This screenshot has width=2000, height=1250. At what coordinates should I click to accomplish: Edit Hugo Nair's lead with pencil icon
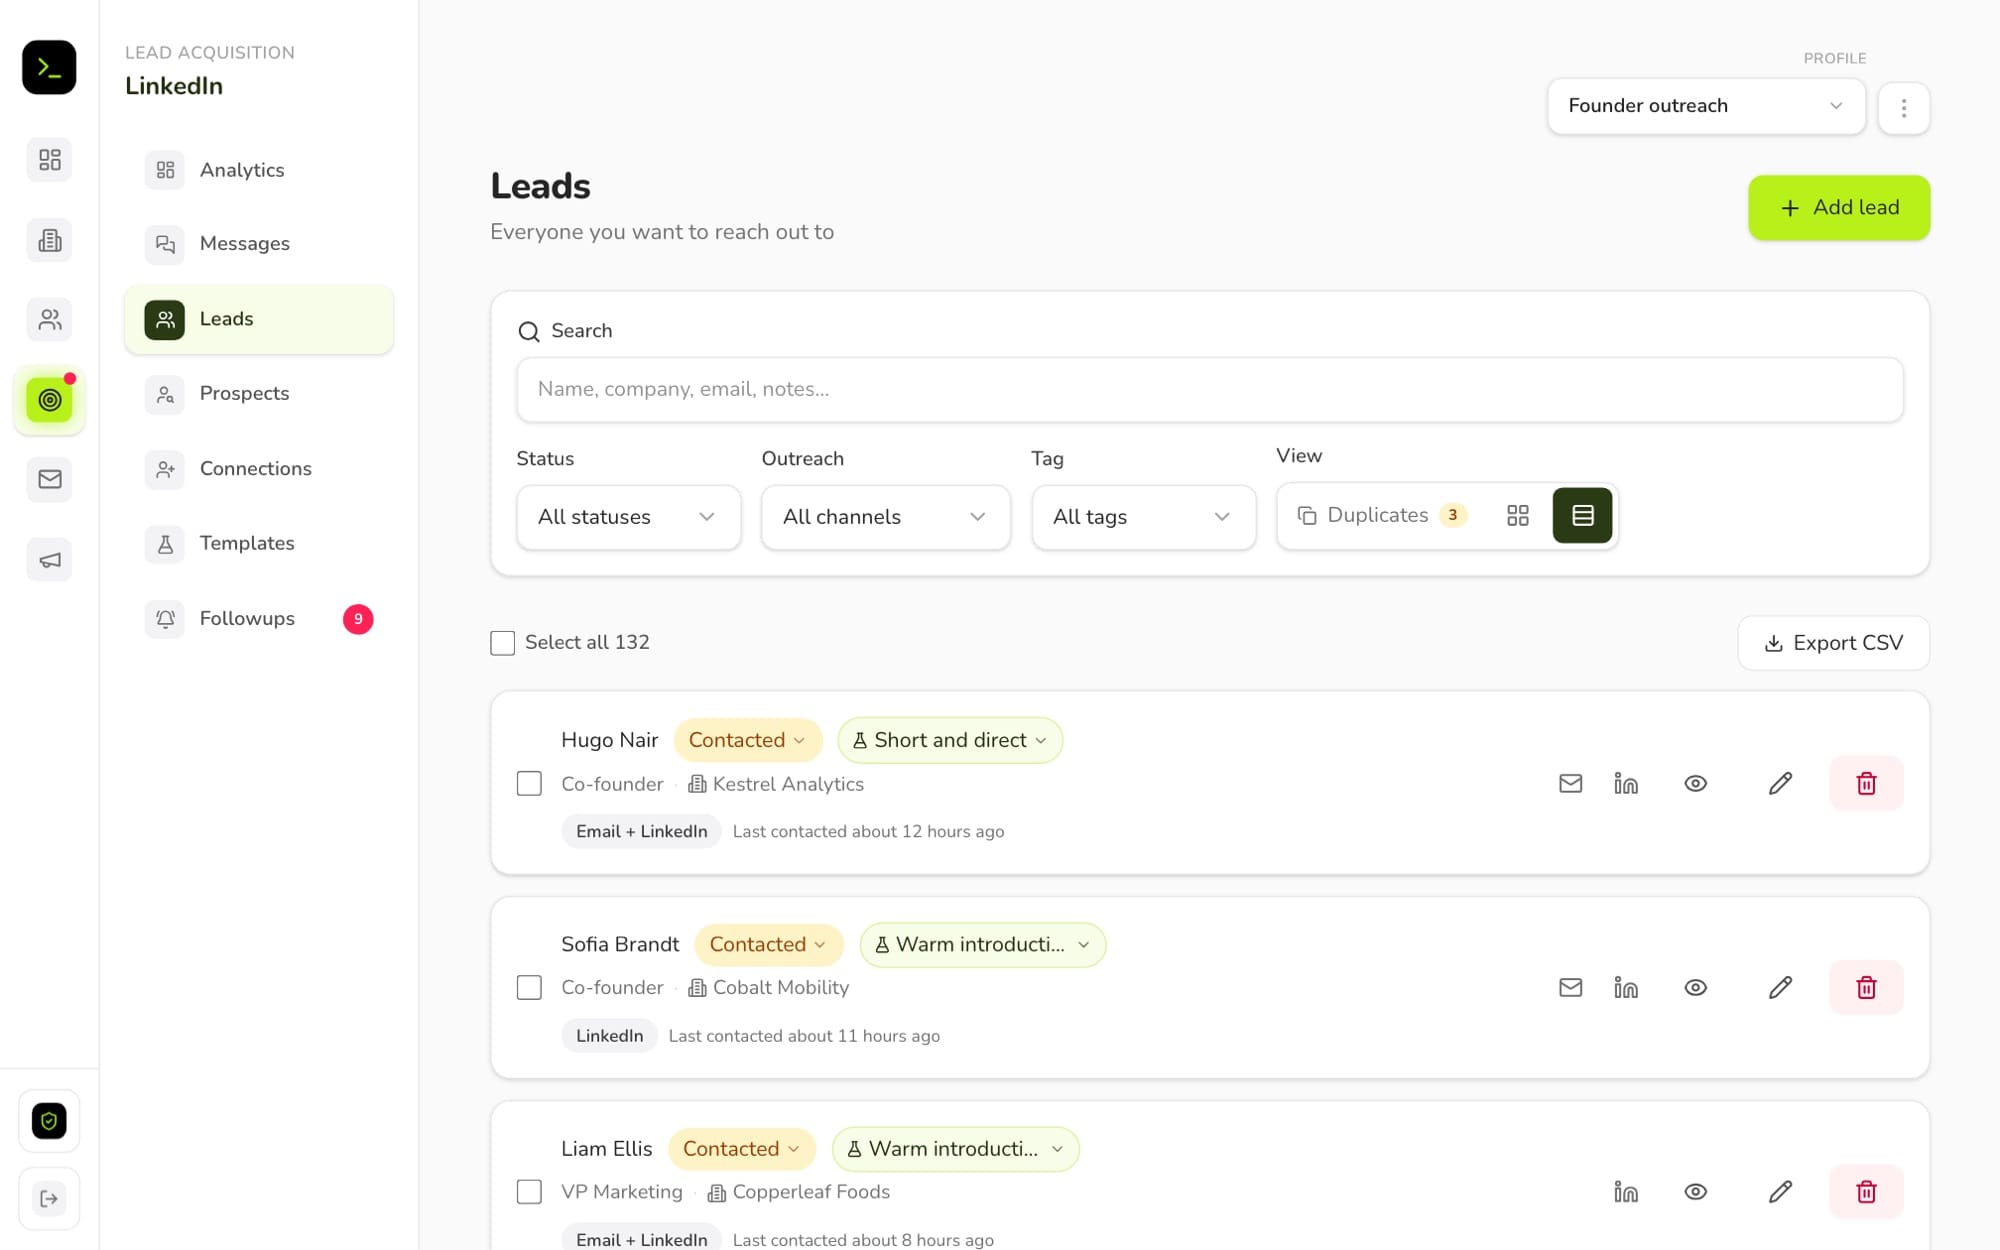point(1780,783)
